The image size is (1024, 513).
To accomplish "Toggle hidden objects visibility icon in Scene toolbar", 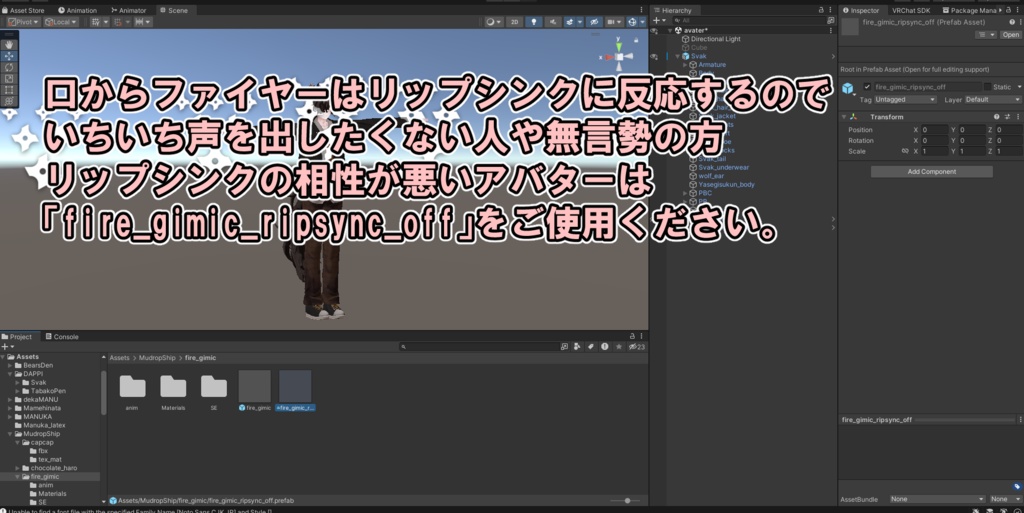I will 594,22.
